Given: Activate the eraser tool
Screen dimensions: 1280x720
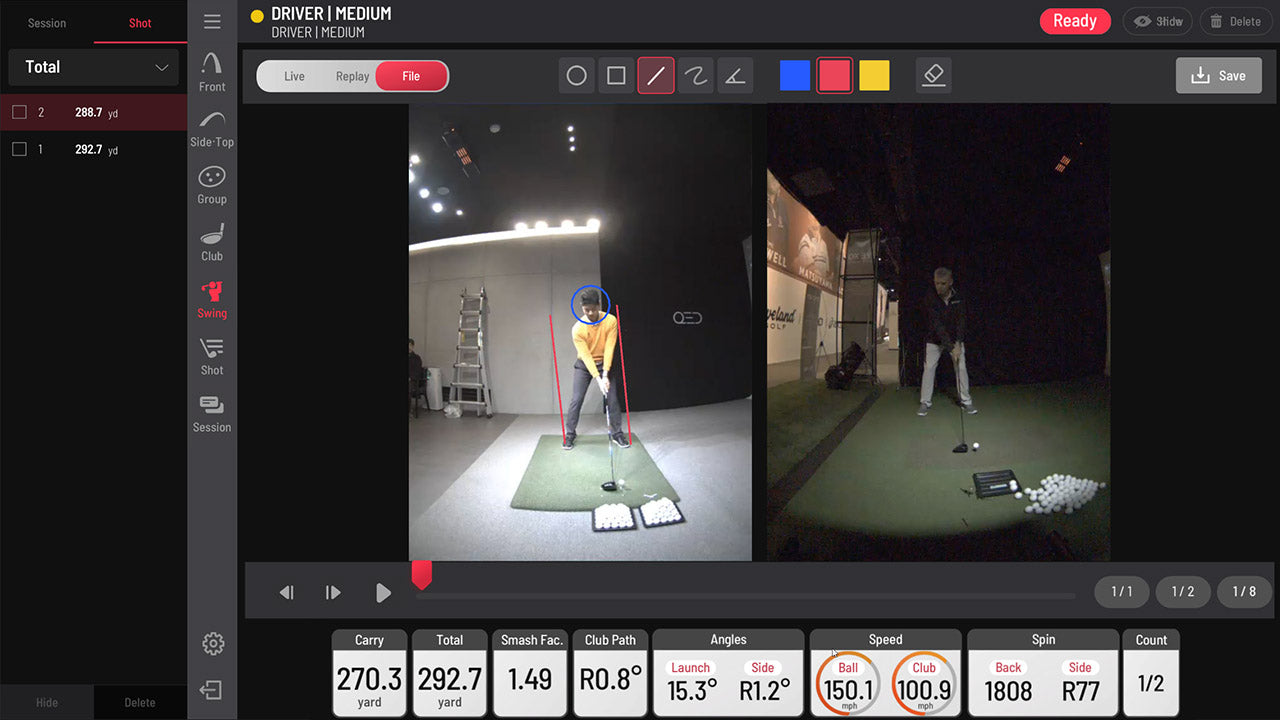Looking at the screenshot, I should [x=933, y=76].
